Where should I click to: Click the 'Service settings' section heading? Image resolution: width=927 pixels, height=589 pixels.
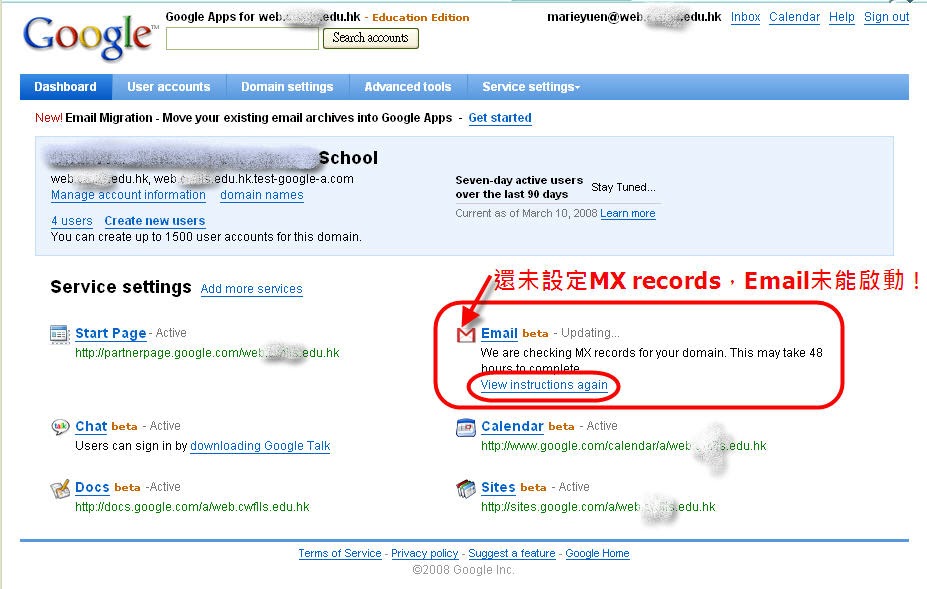point(121,287)
